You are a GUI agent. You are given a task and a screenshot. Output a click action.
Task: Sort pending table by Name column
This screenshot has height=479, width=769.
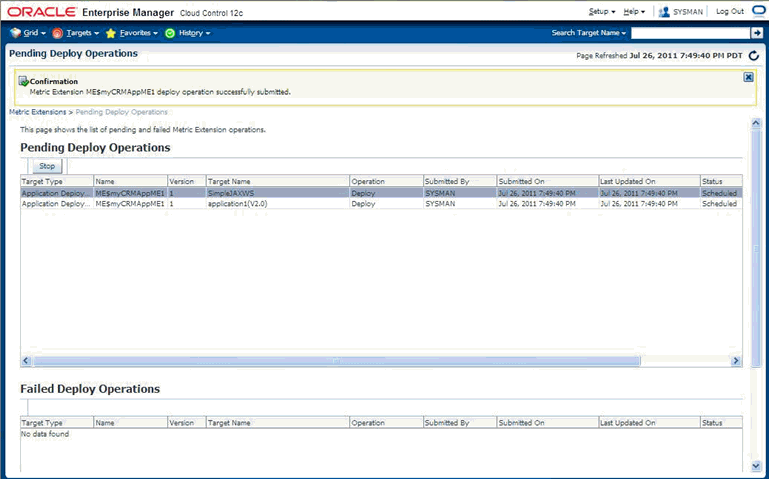pos(130,181)
